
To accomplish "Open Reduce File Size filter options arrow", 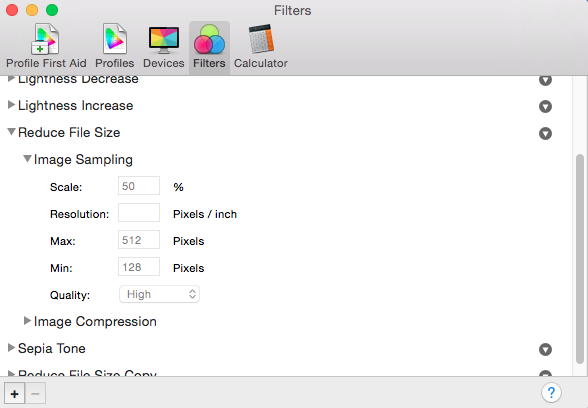I will (x=545, y=134).
